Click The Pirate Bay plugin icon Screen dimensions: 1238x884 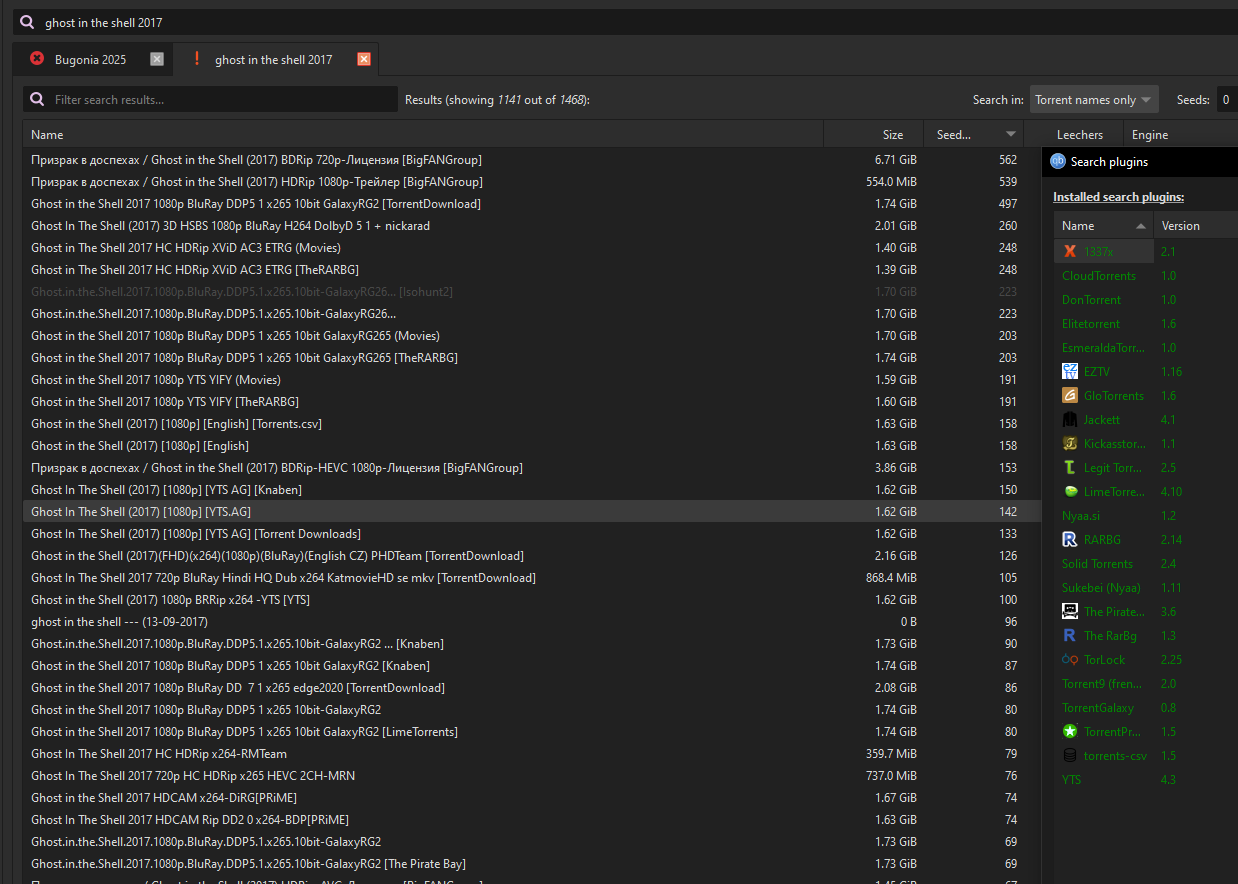point(1070,612)
